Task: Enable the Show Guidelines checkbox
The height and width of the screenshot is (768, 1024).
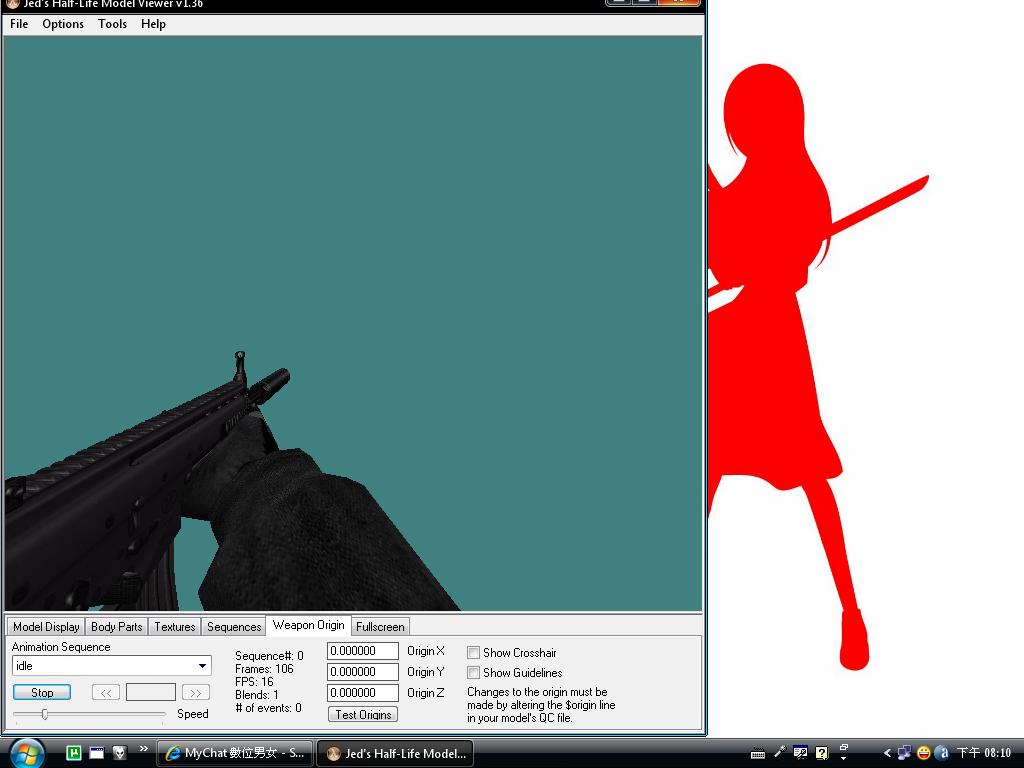Action: click(473, 673)
